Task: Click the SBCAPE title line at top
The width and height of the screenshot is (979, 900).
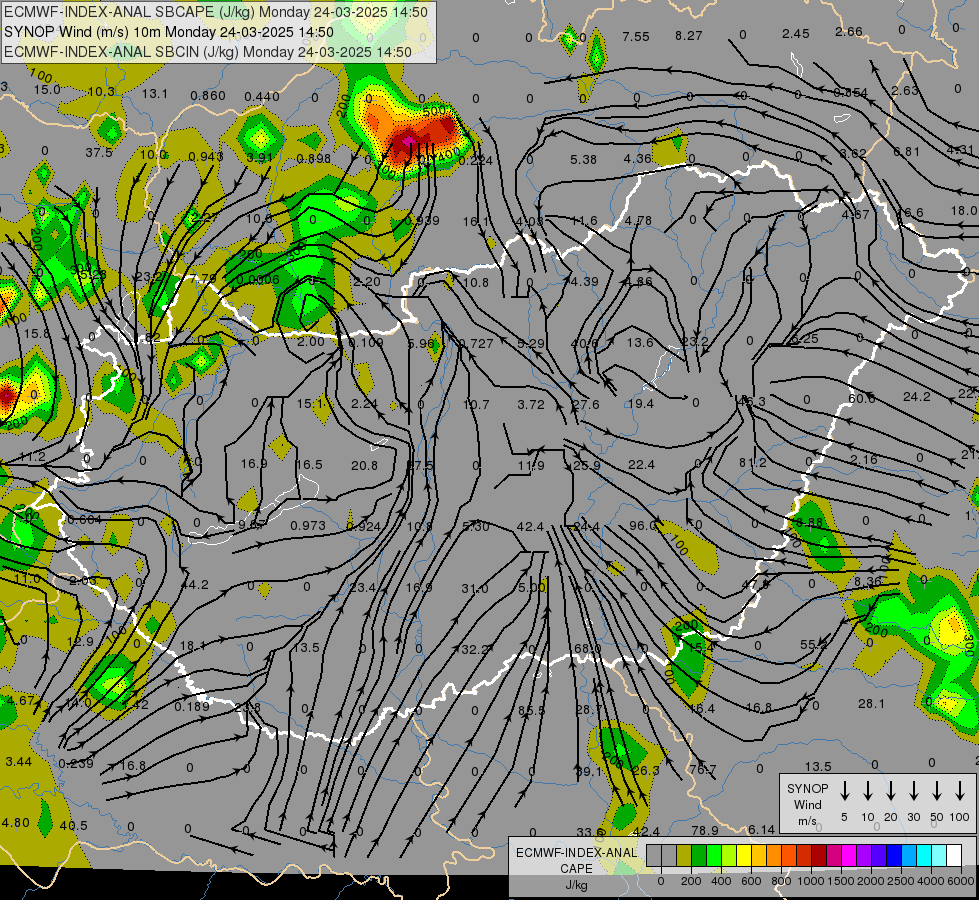Action: pyautogui.click(x=217, y=12)
